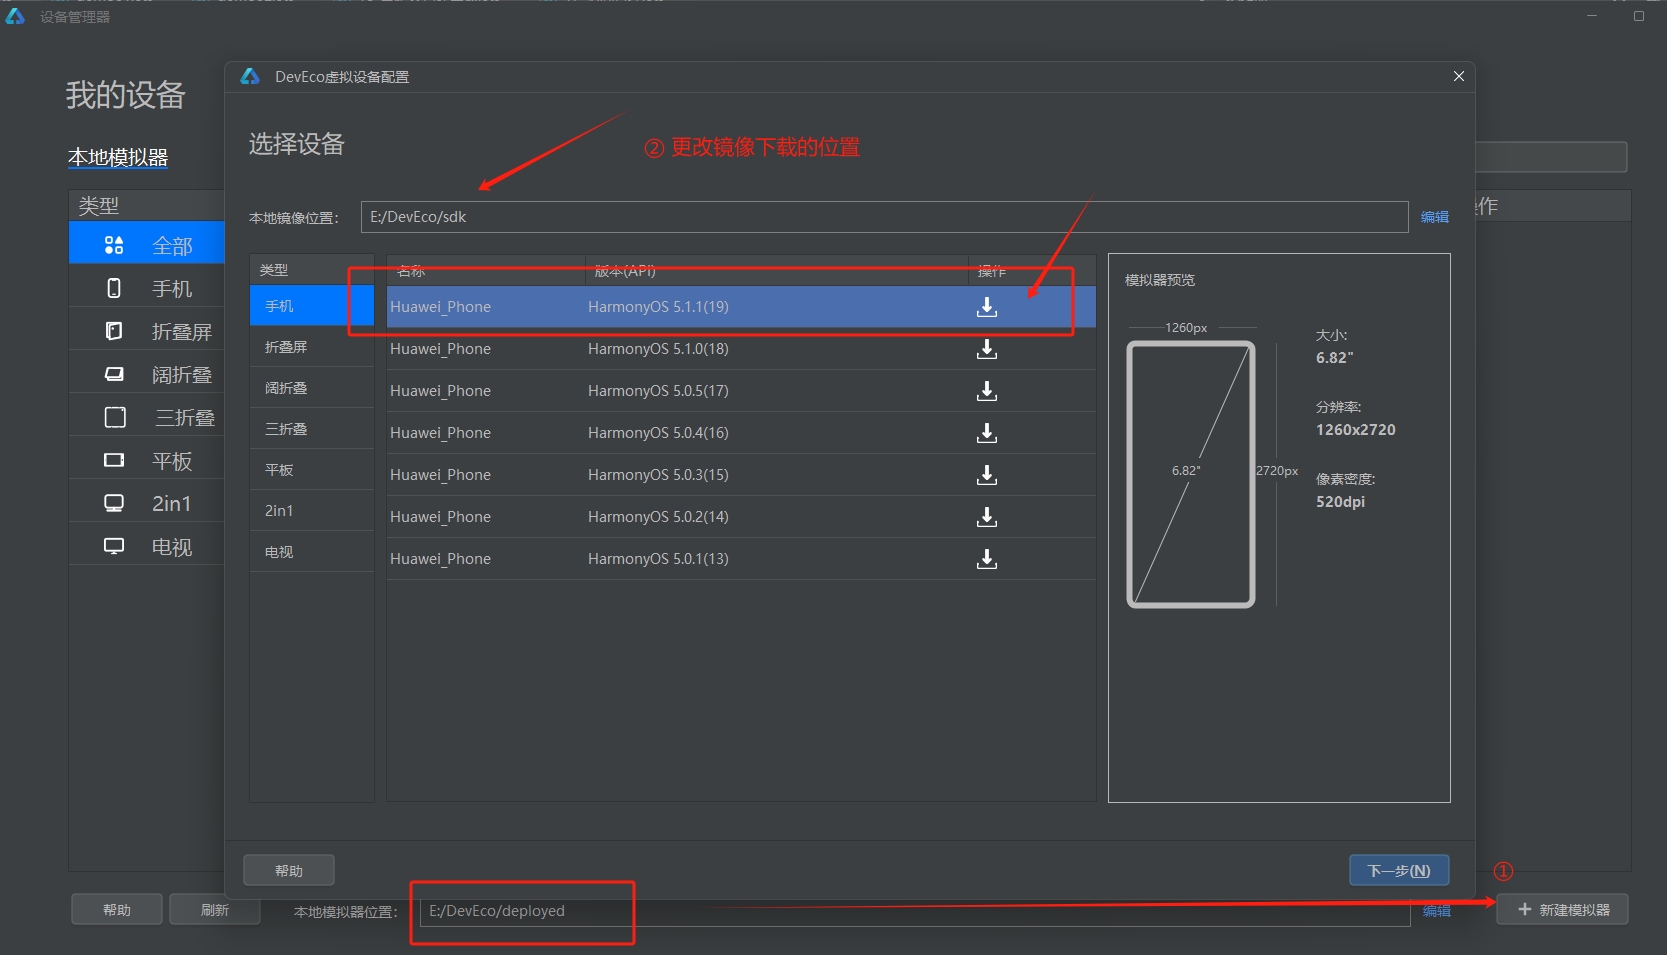Download HarmonyOS 5.1.1(19) image
The height and width of the screenshot is (955, 1667).
click(986, 307)
